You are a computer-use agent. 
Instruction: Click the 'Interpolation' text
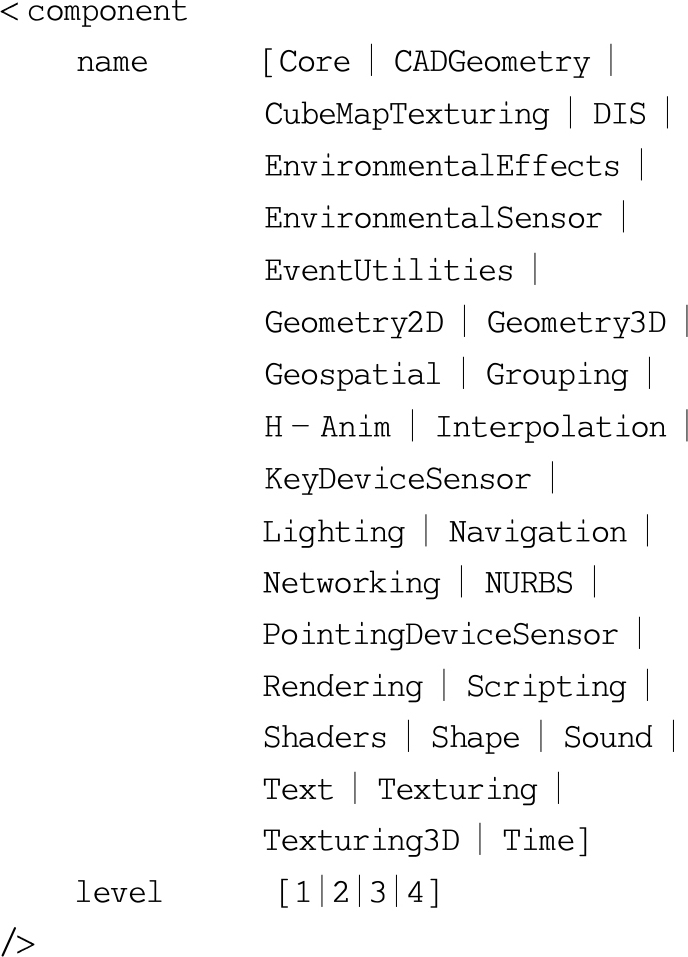[550, 427]
